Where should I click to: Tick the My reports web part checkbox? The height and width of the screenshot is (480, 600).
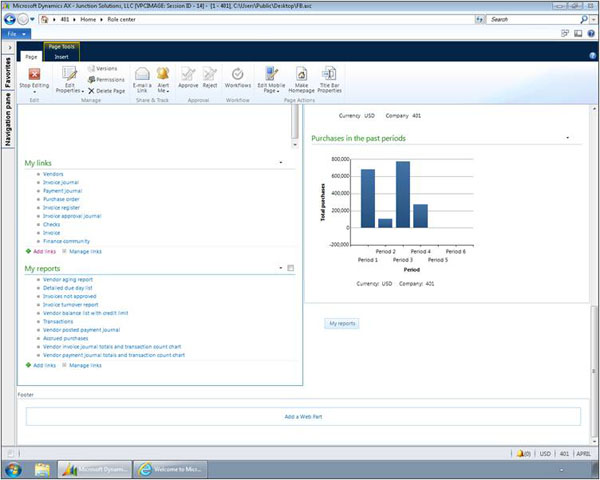[290, 268]
